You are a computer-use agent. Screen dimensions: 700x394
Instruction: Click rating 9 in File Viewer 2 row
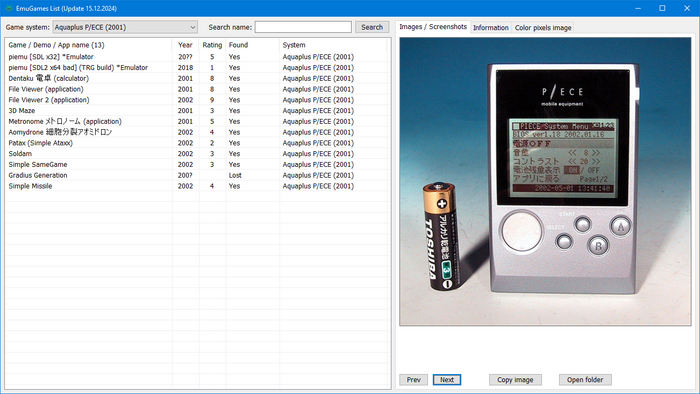[212, 100]
